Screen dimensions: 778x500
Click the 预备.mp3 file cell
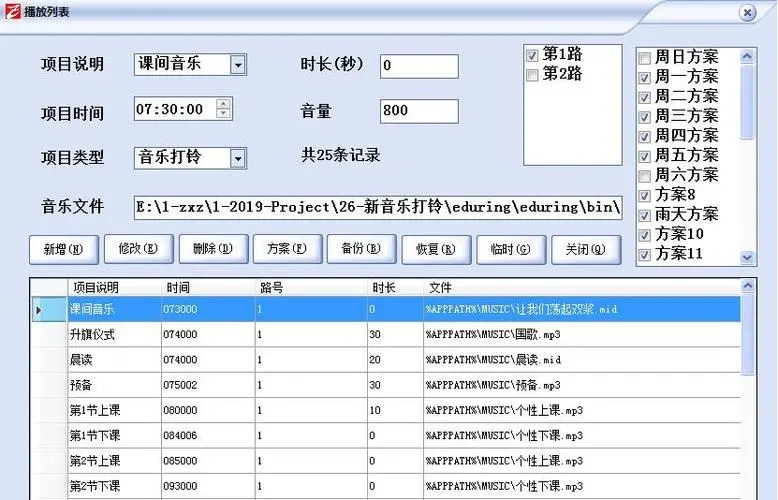click(x=582, y=385)
